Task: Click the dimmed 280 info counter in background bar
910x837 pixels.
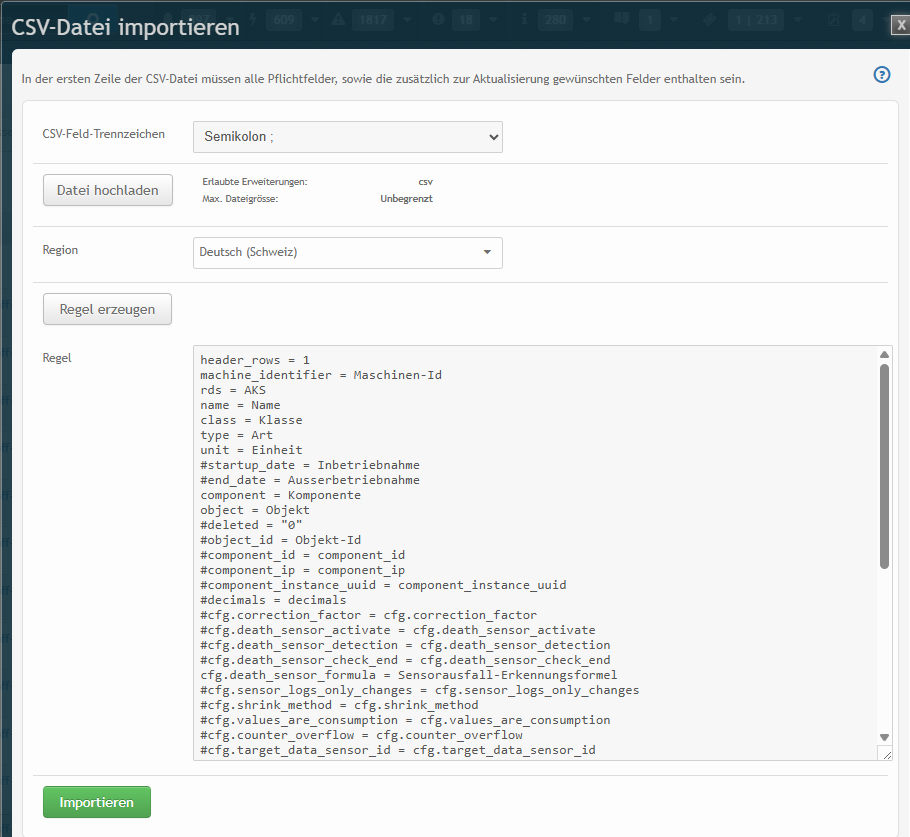Action: click(555, 20)
